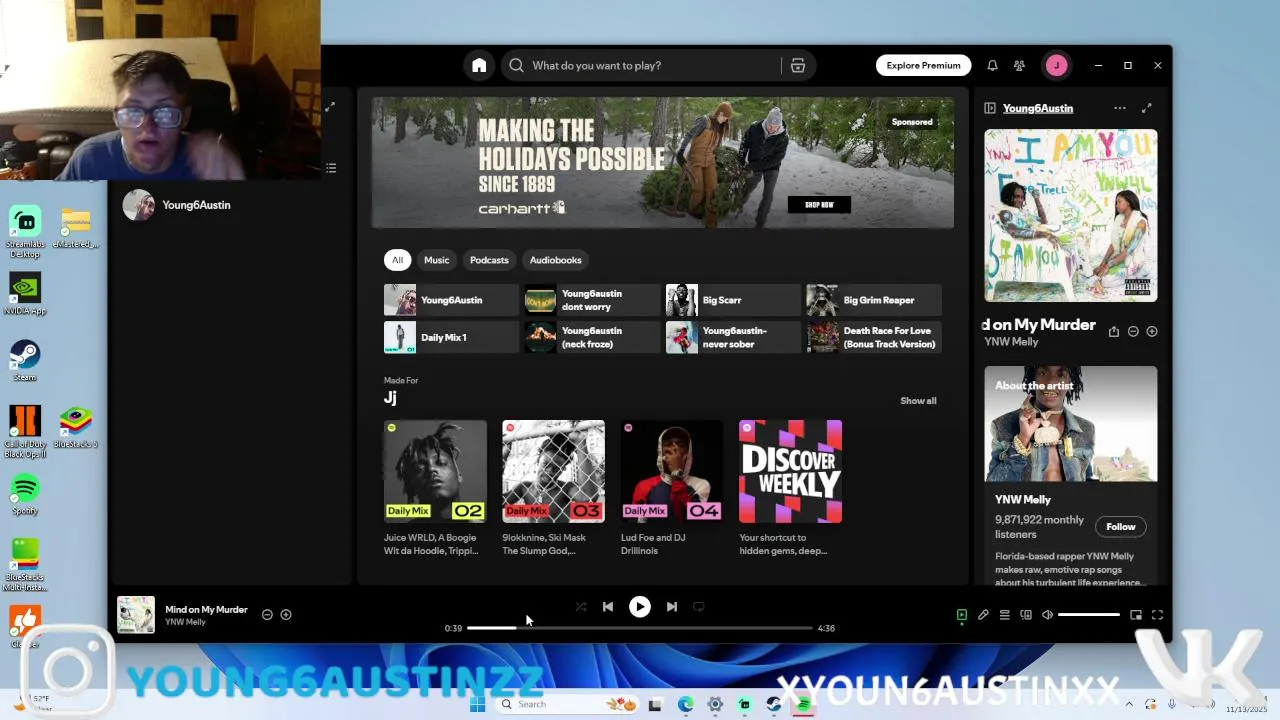Open the bottom bar album art thumbnail
This screenshot has height=720, width=1280.
(136, 615)
